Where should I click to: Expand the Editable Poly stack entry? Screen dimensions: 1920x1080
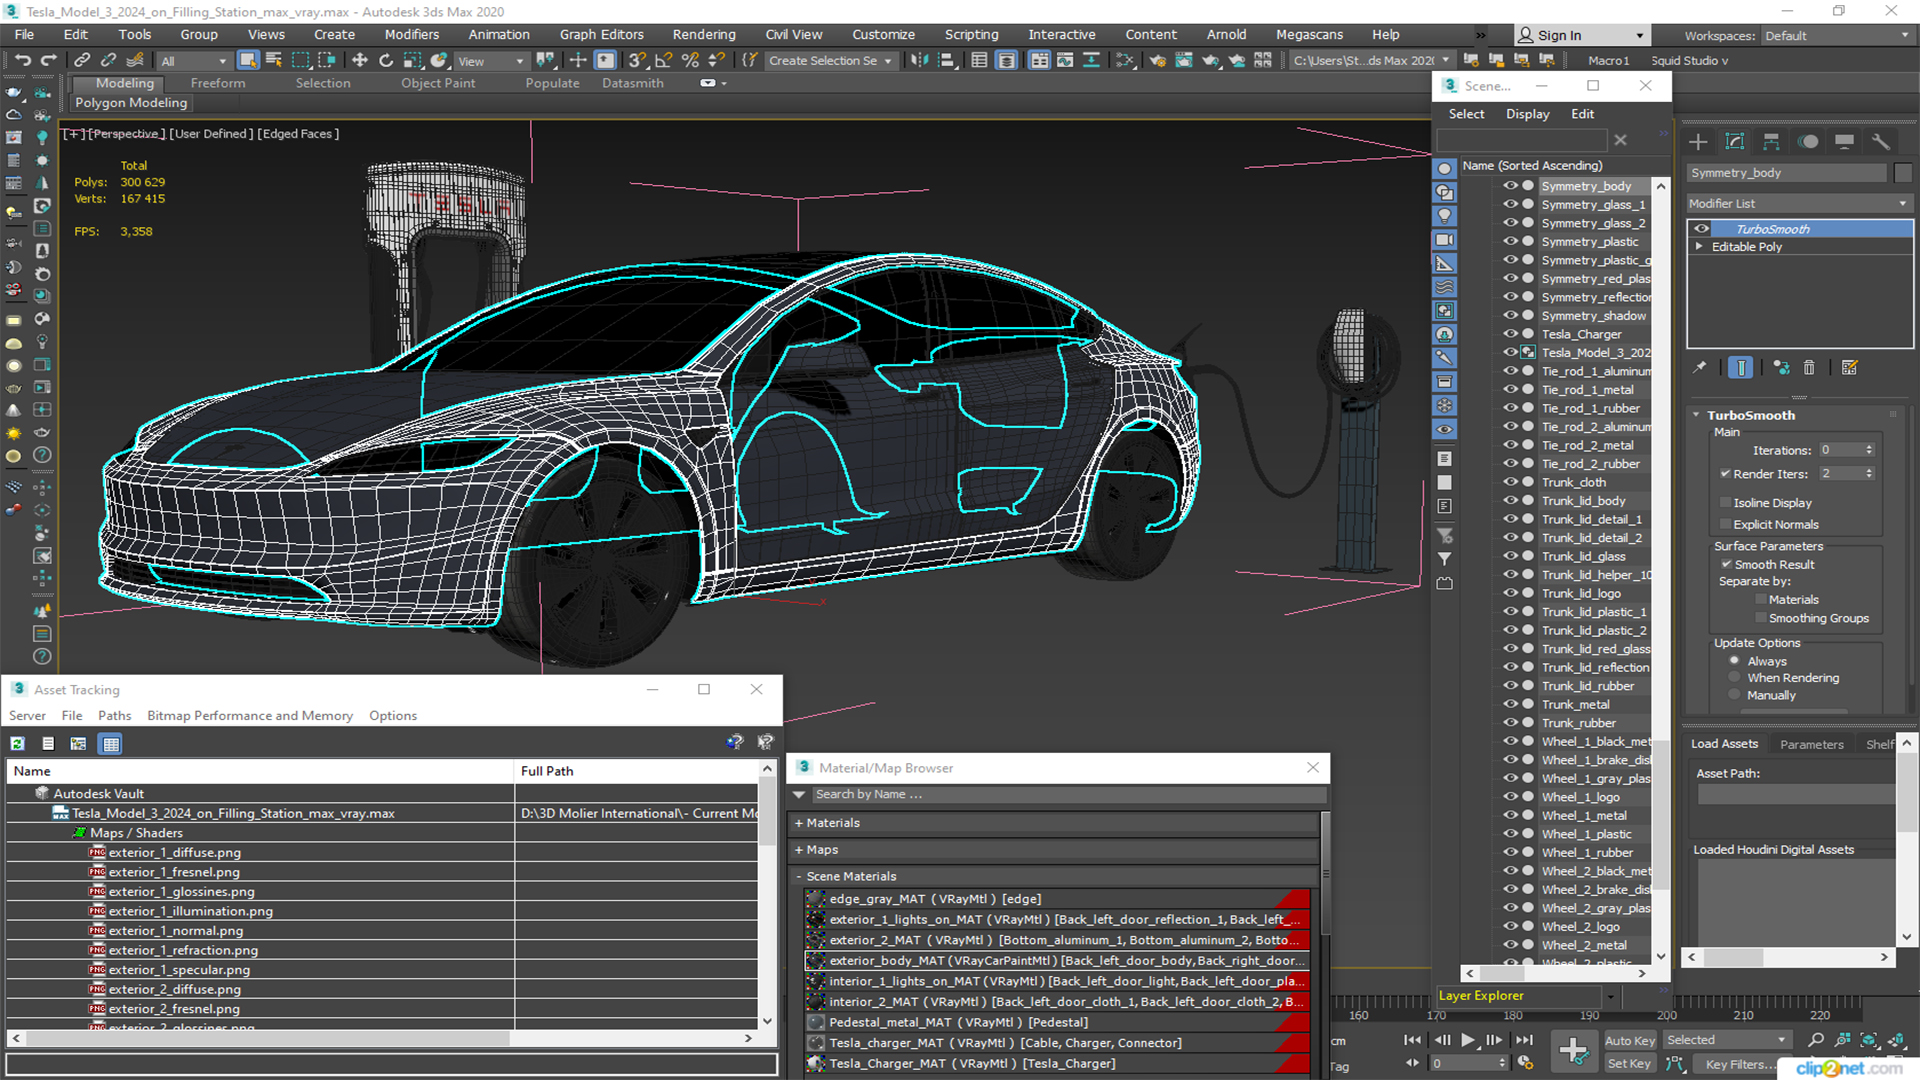click(1699, 247)
